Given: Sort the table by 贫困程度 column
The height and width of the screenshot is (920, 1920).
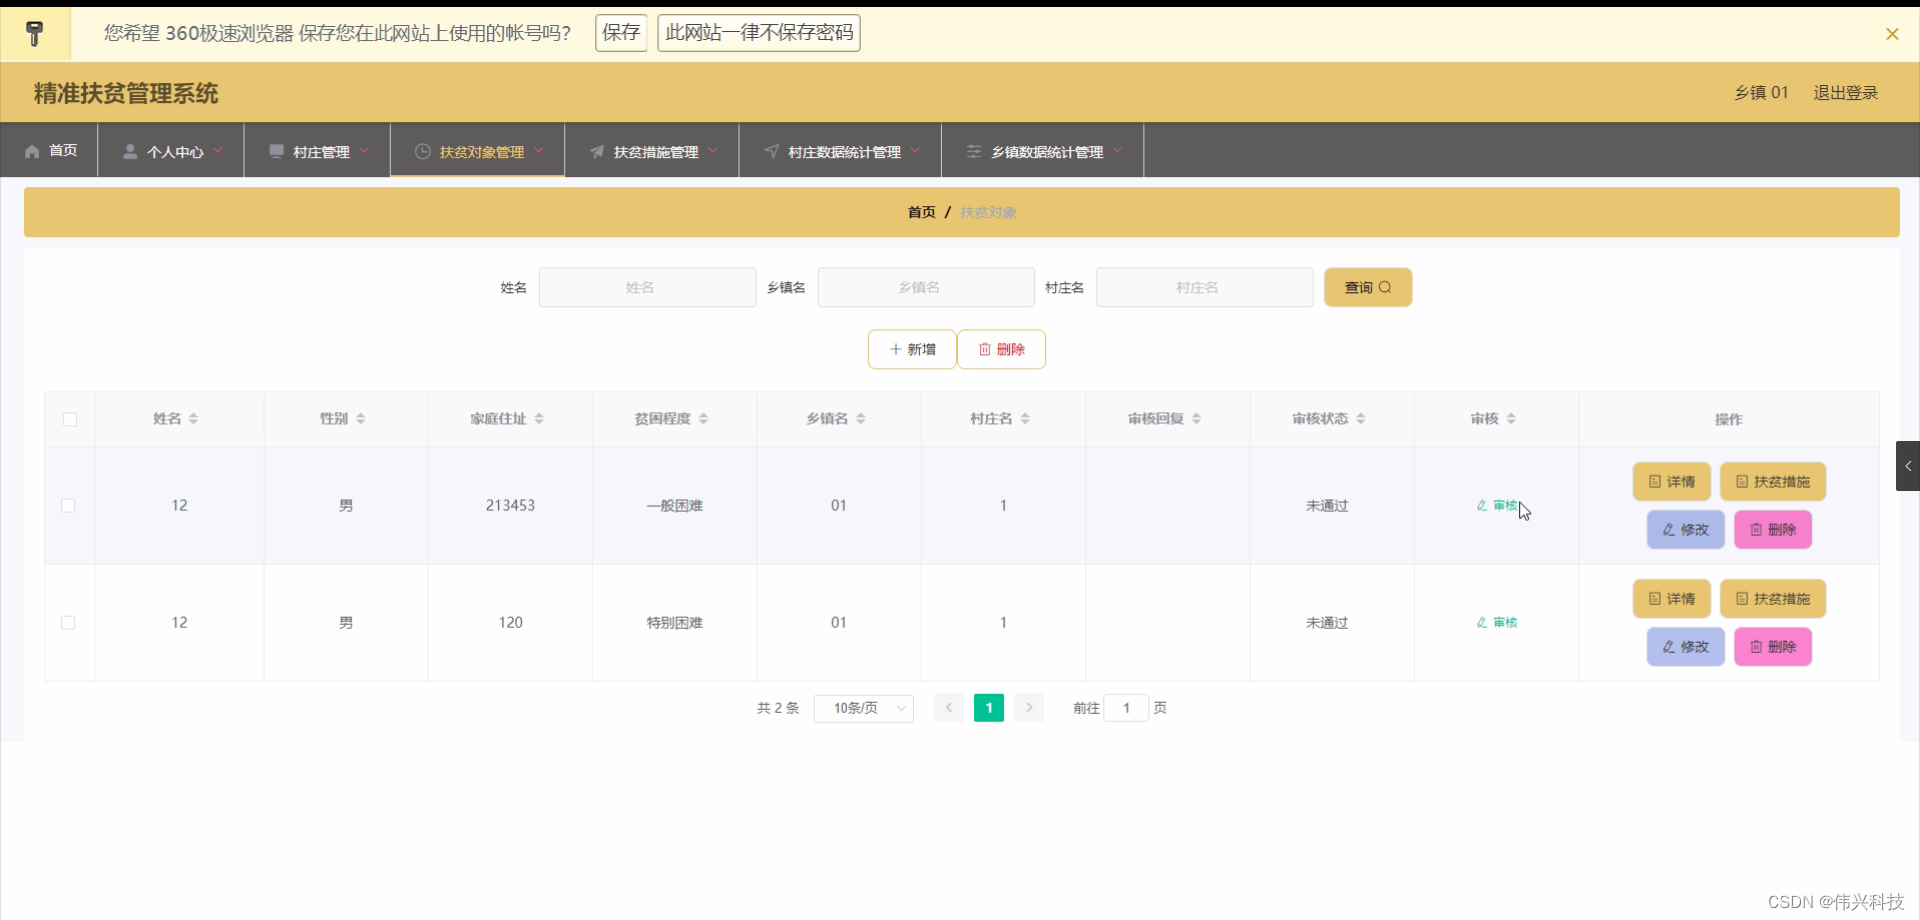Looking at the screenshot, I should coord(704,419).
